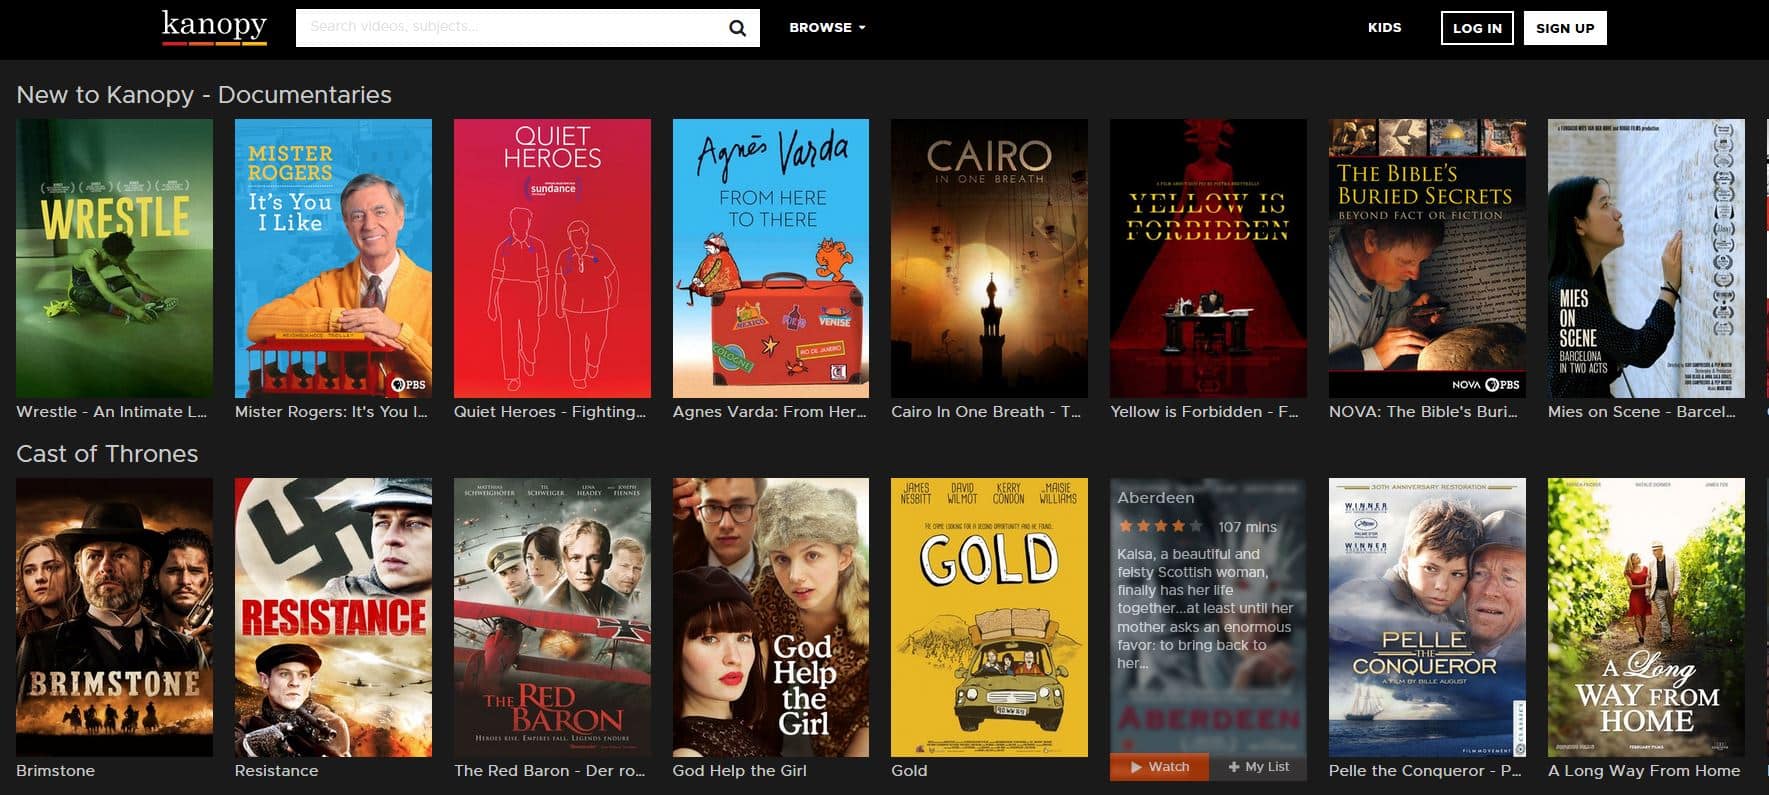Click the Resistance title text
Viewport: 1769px width, 795px height.
[x=277, y=770]
